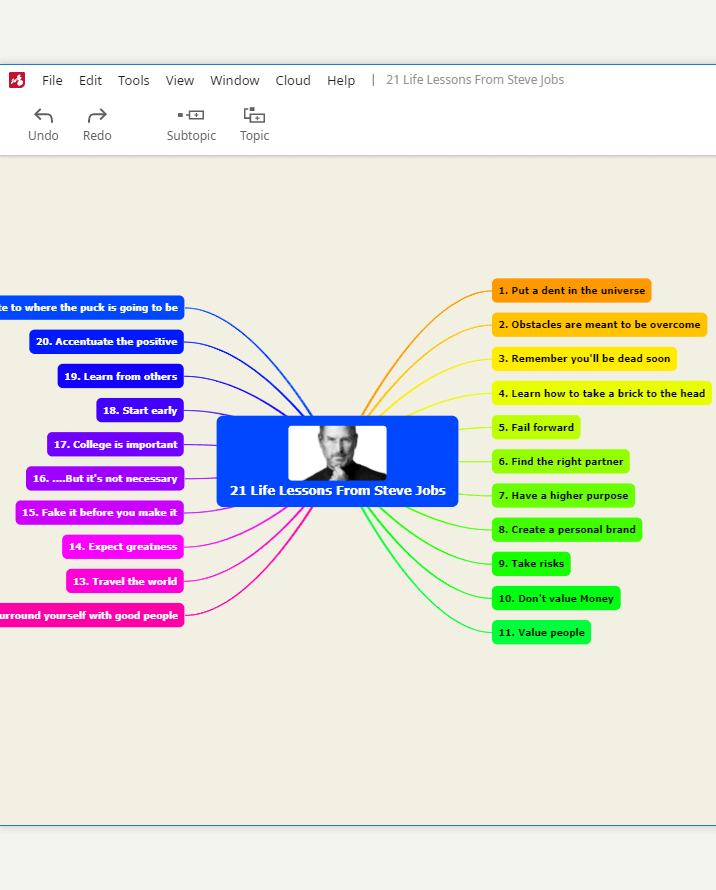Open the View menu
716x890 pixels.
tap(179, 80)
